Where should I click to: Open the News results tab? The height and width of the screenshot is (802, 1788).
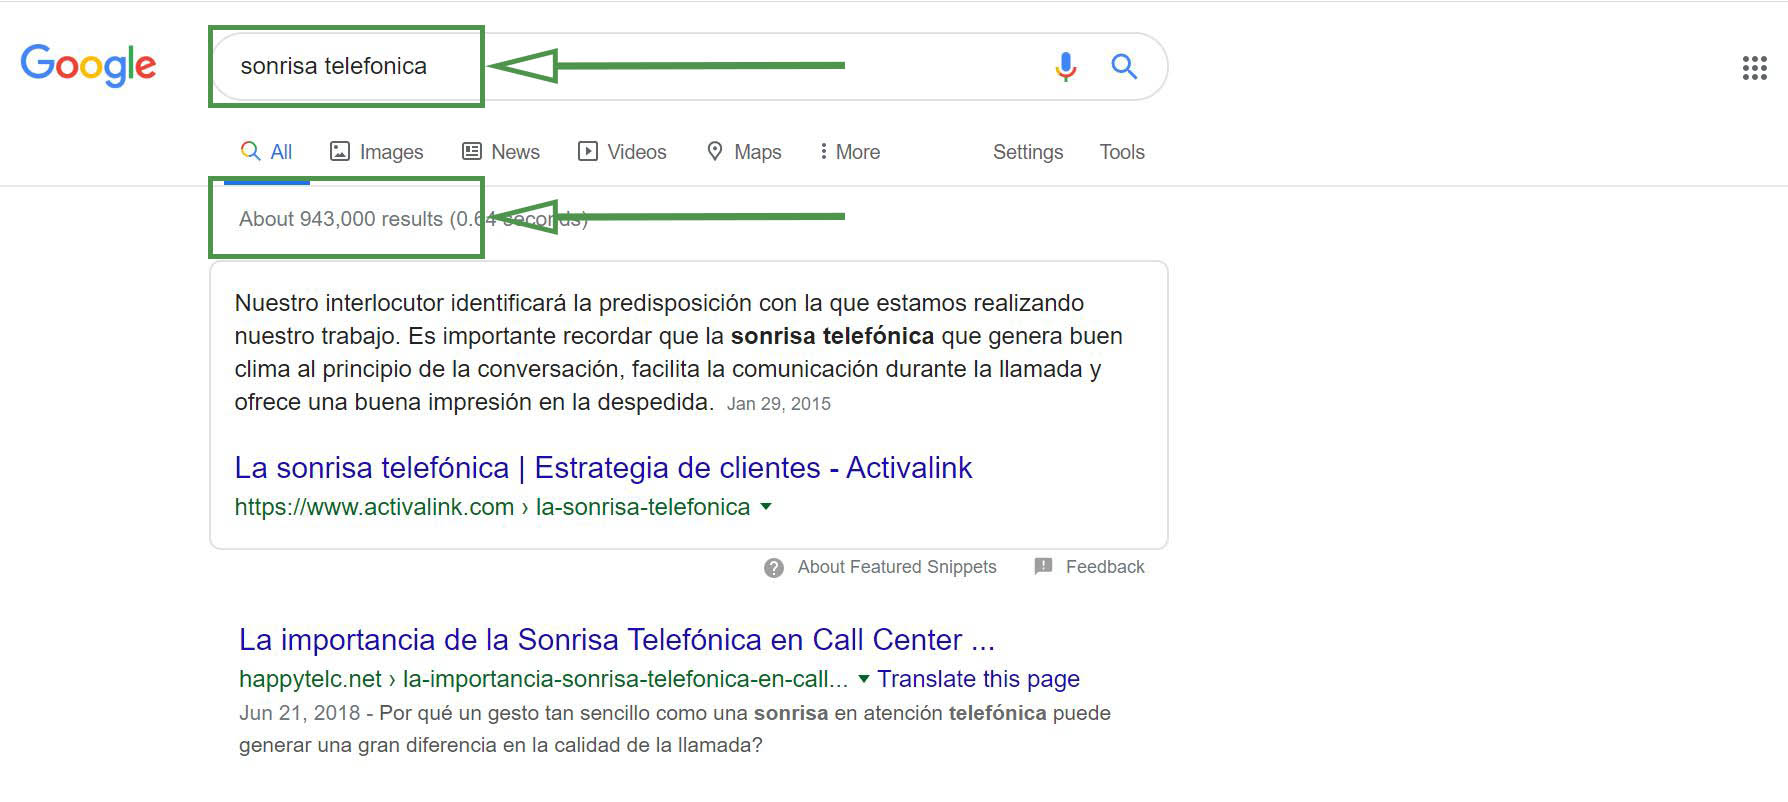click(x=500, y=152)
